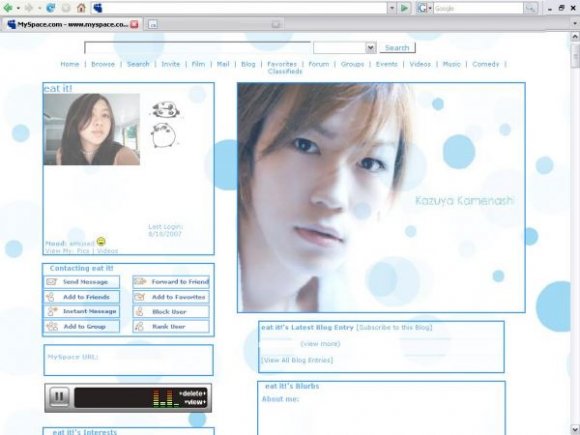Open the Events navigation link
580x435 pixels.
[387, 64]
